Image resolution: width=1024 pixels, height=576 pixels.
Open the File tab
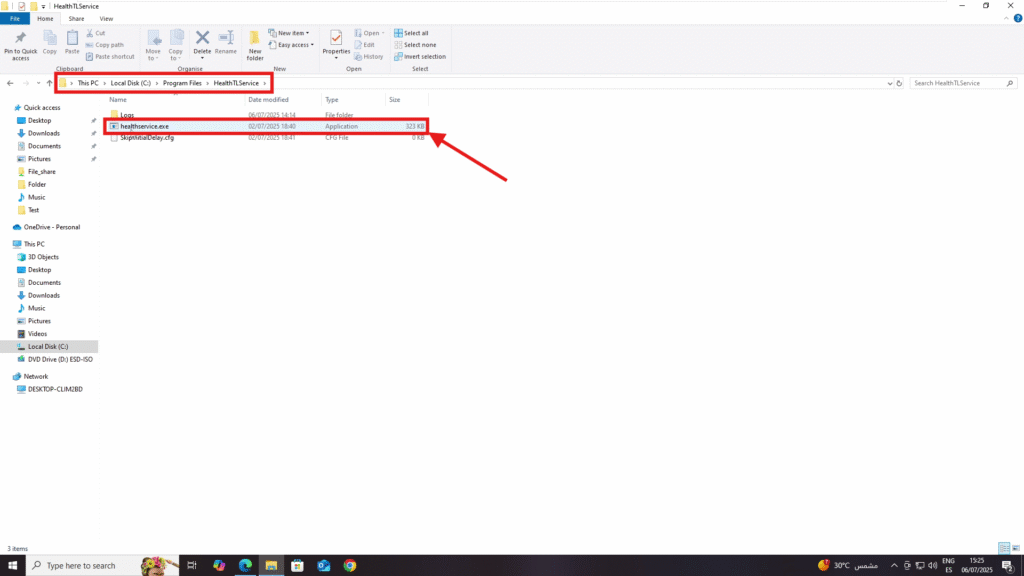[x=14, y=19]
